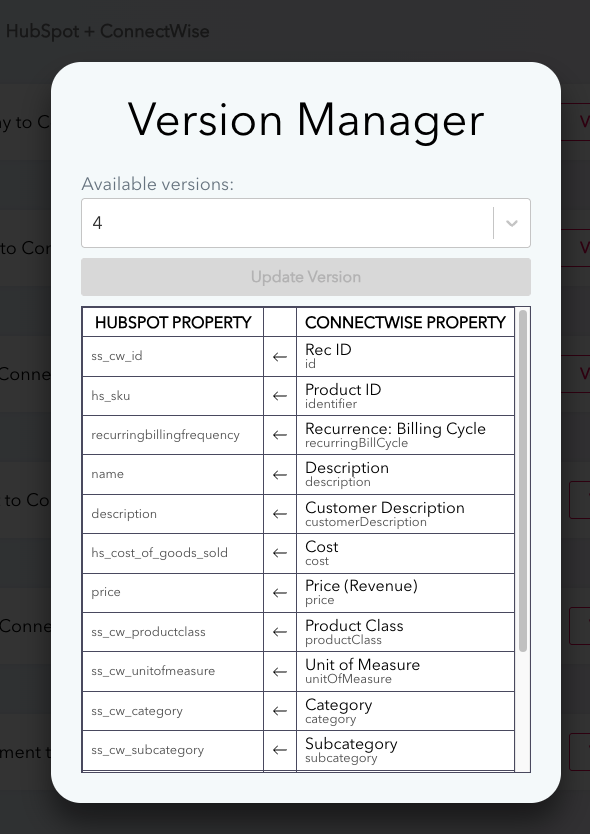Click the Price (Revenue) property

[405, 593]
